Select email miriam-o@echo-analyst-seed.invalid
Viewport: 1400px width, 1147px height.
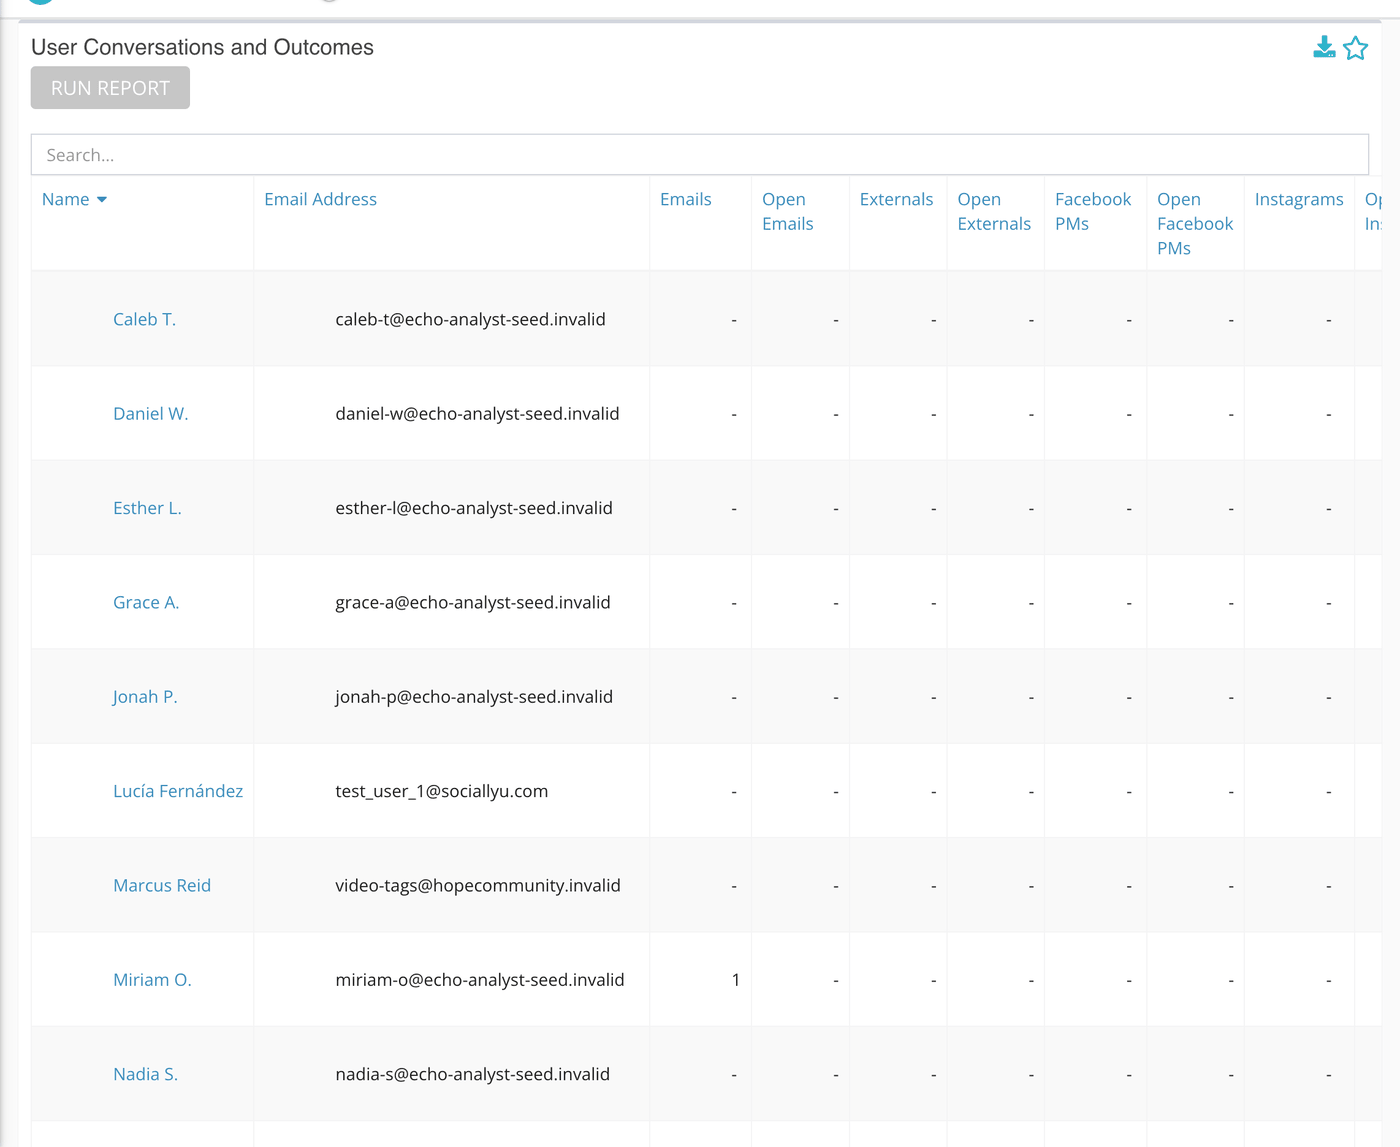pos(479,980)
